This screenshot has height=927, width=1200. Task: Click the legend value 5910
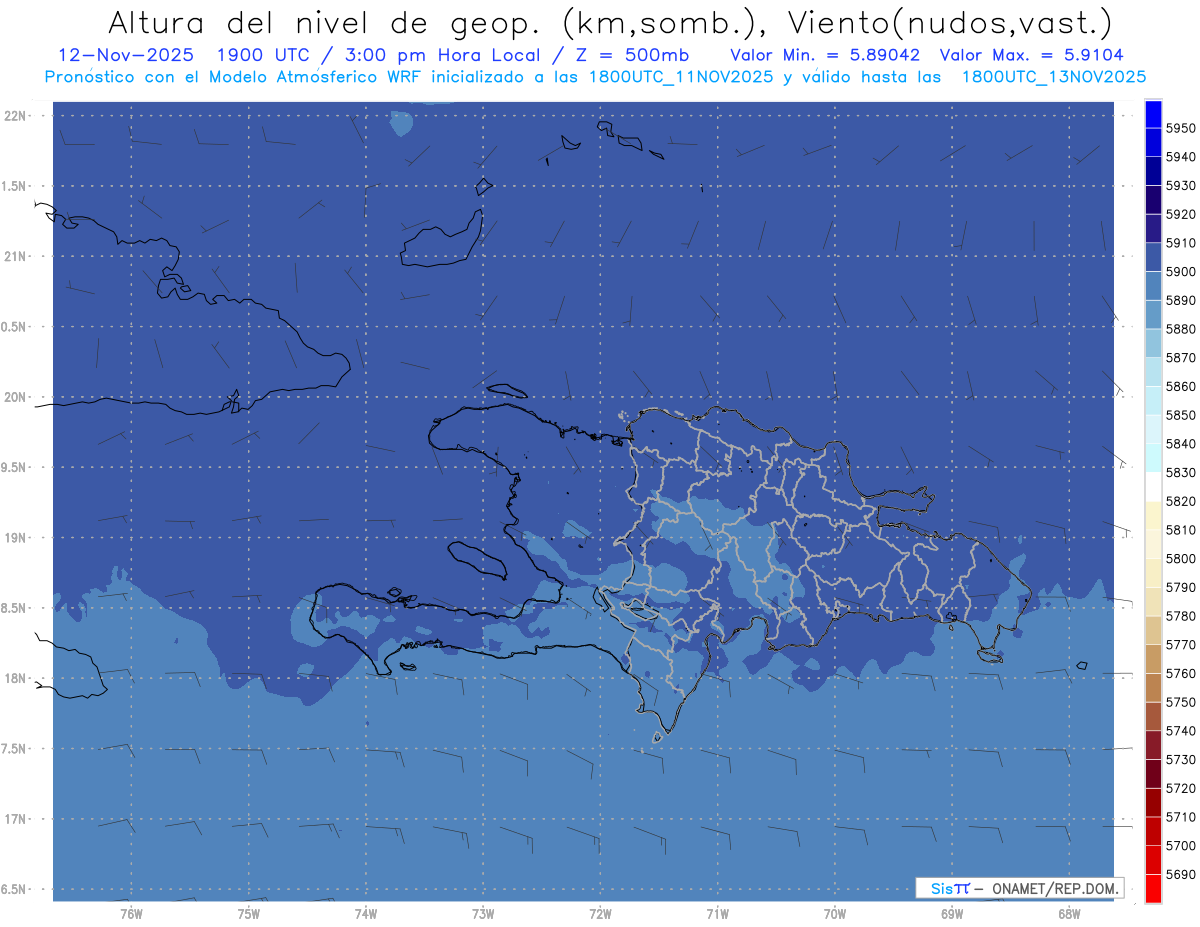coord(1180,243)
